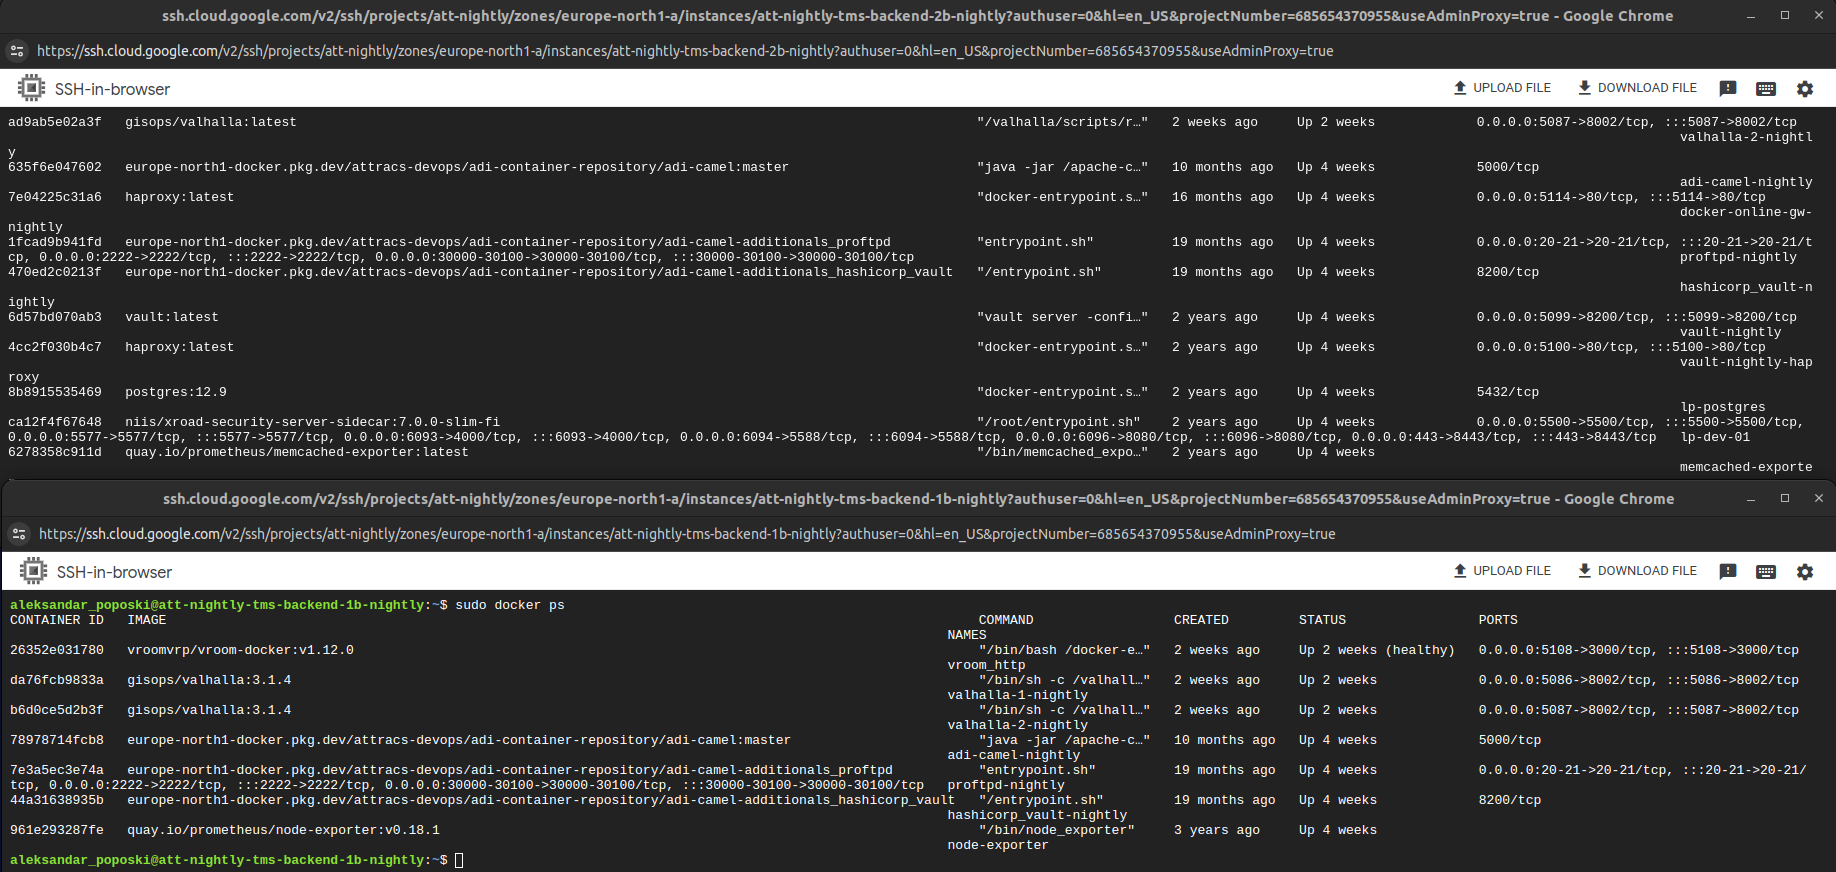This screenshot has width=1836, height=872.
Task: Open the keyboard icon in the 1b-nightly window
Action: click(1766, 571)
